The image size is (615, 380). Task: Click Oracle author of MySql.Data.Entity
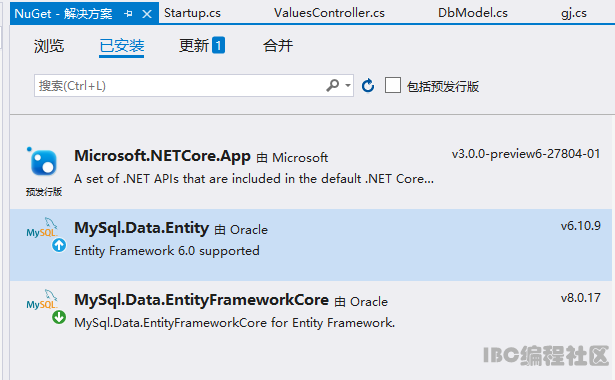[249, 230]
